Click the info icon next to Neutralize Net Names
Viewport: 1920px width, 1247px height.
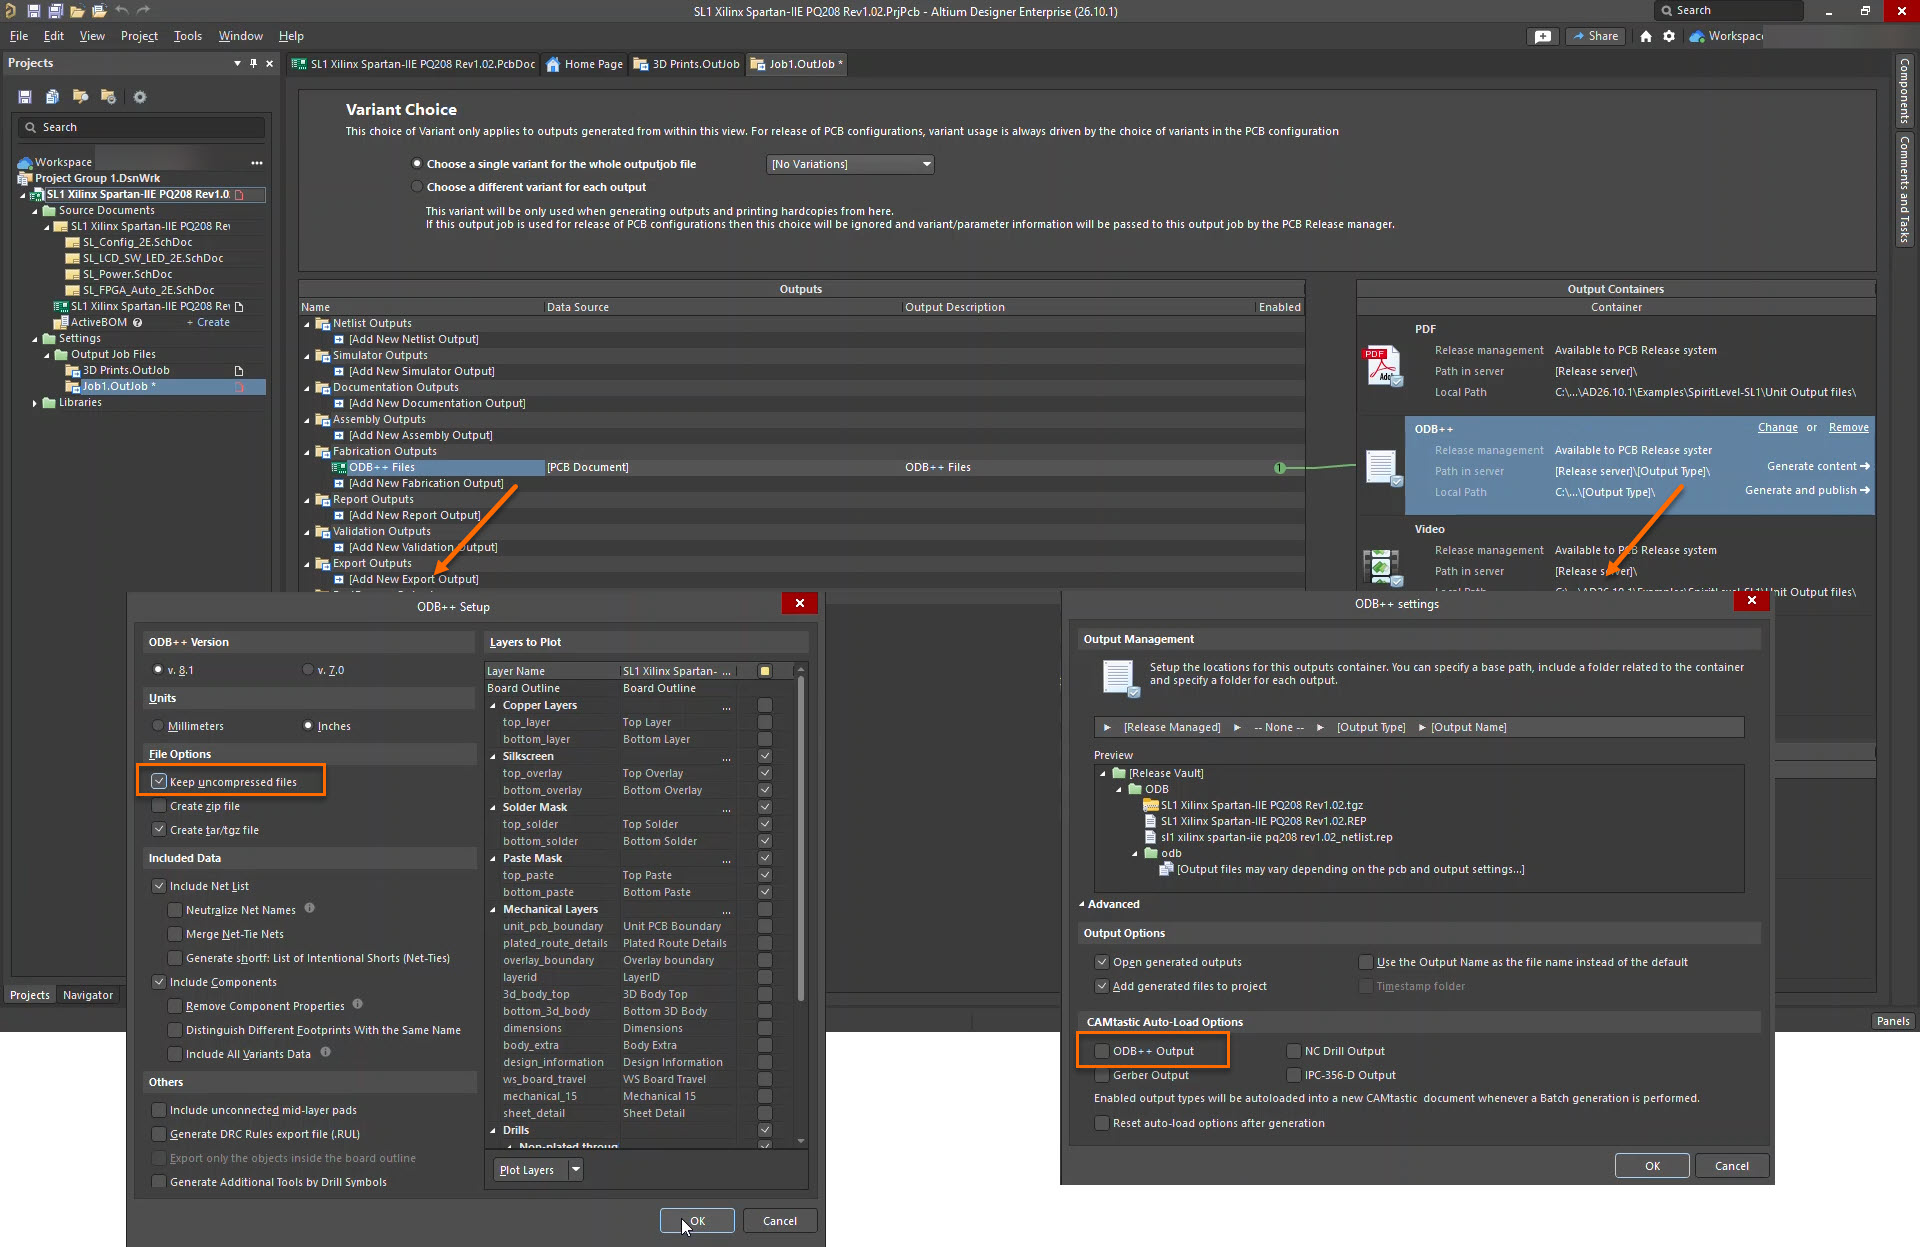pos(310,908)
